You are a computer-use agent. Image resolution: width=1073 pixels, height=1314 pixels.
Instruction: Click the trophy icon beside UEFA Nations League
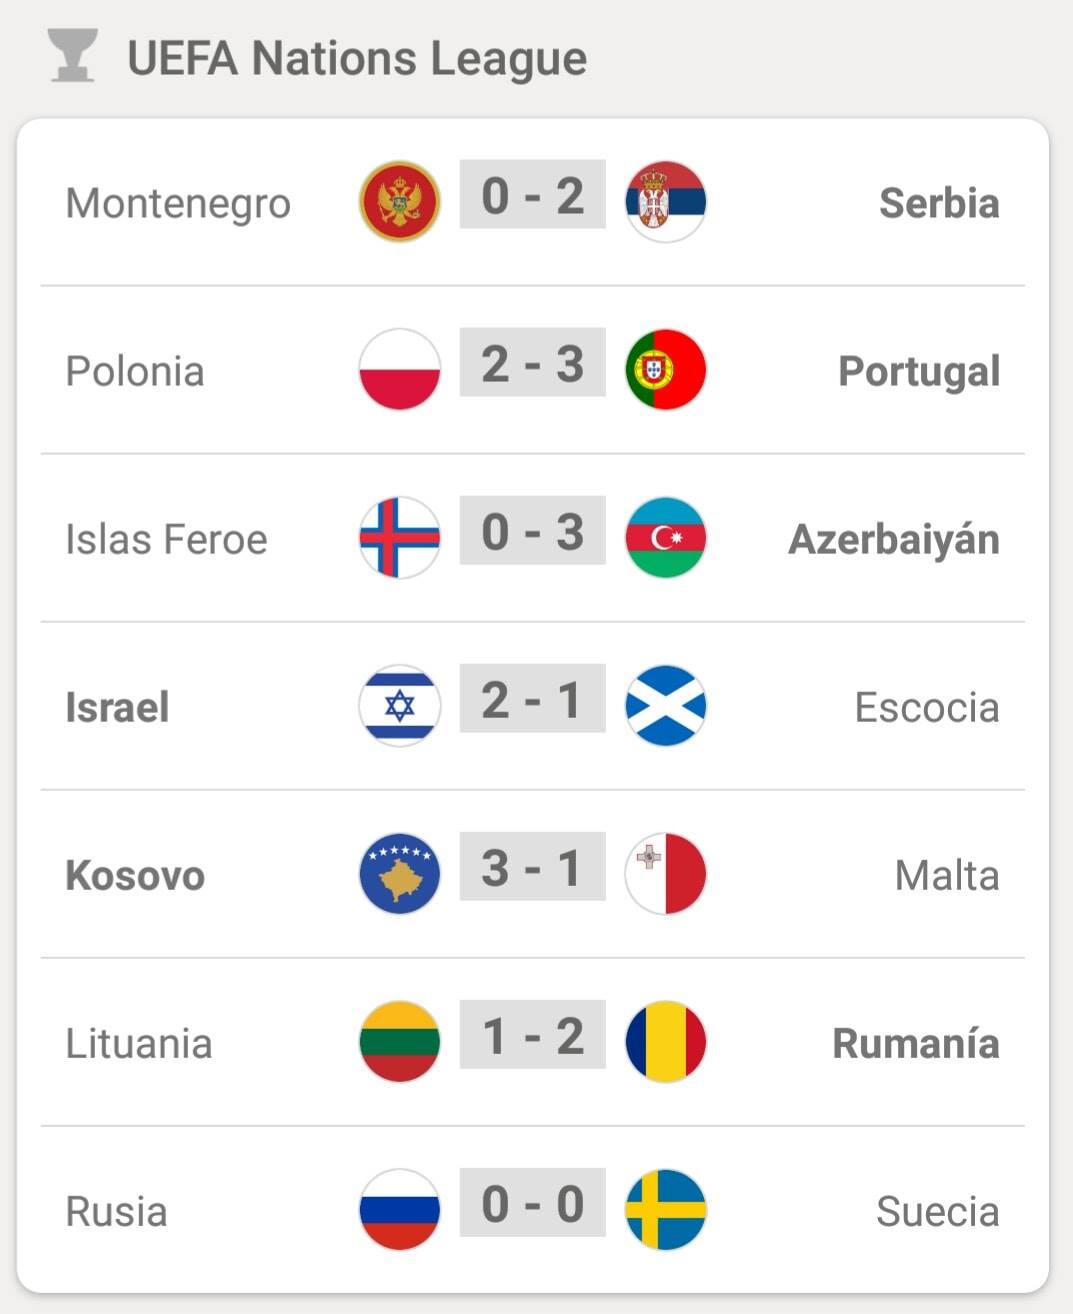point(72,56)
